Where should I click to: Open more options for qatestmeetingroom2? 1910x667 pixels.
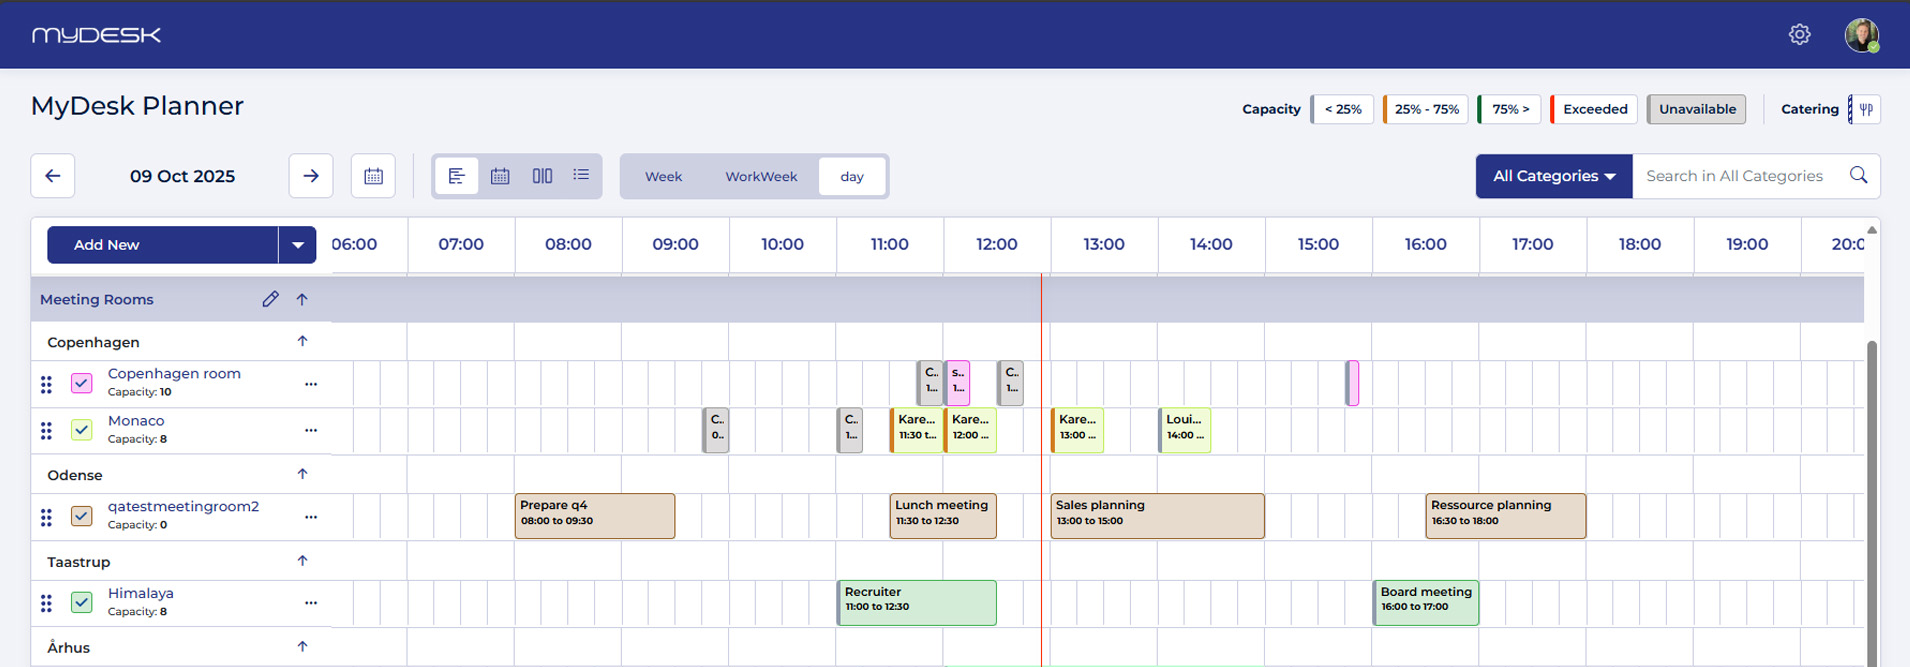[x=311, y=517]
